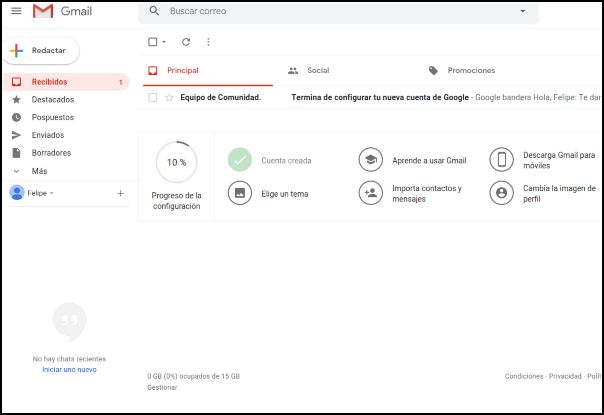Image resolution: width=604 pixels, height=415 pixels.
Task: Click the 0 GB ocupados de 15 GB text
Action: (193, 376)
